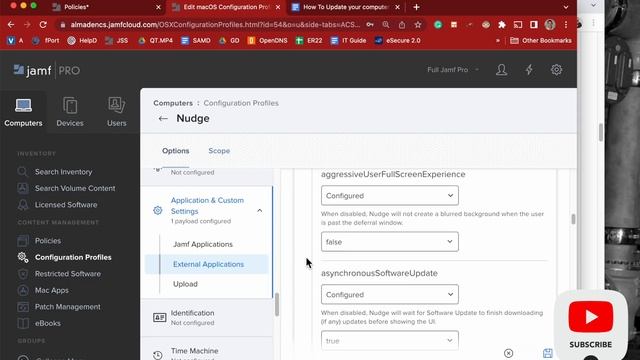Open the dropdown showing false
Viewport: 640px width, 360px height.
389,242
